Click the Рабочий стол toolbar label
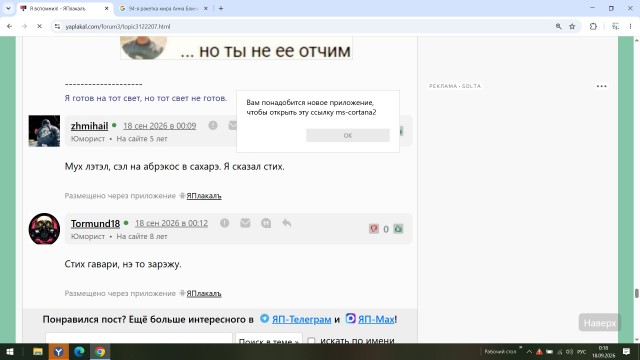The image size is (640, 360). (500, 352)
